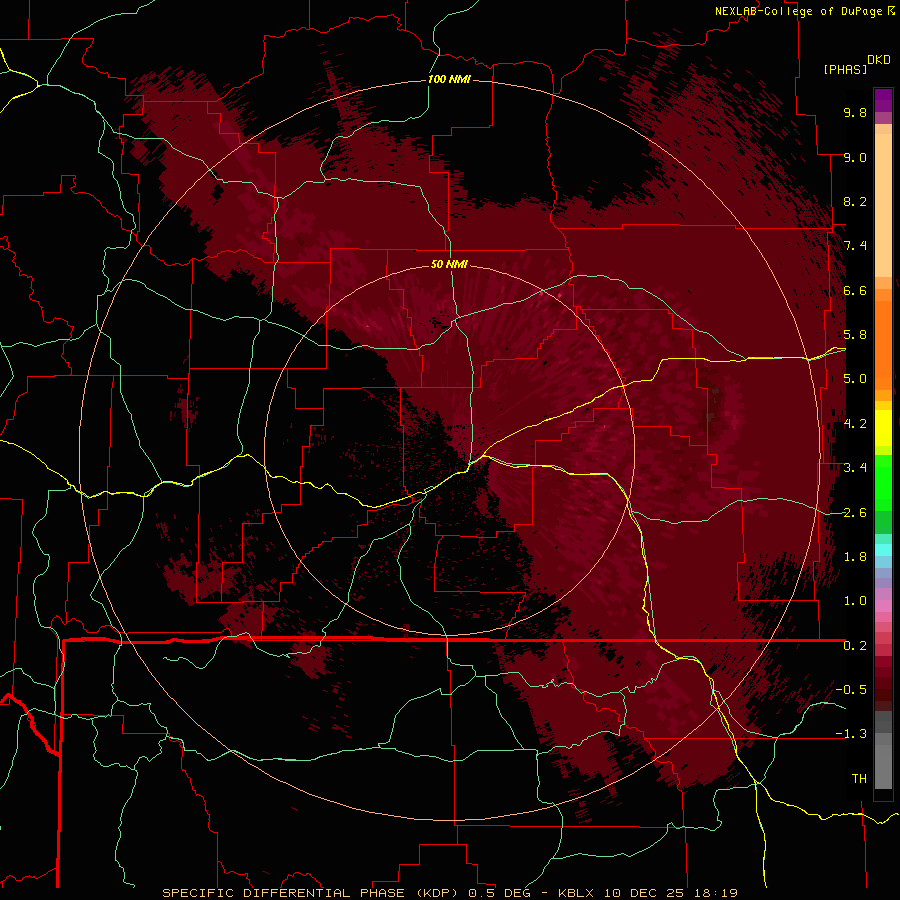Click the 4.2 value on the legend

[855, 424]
